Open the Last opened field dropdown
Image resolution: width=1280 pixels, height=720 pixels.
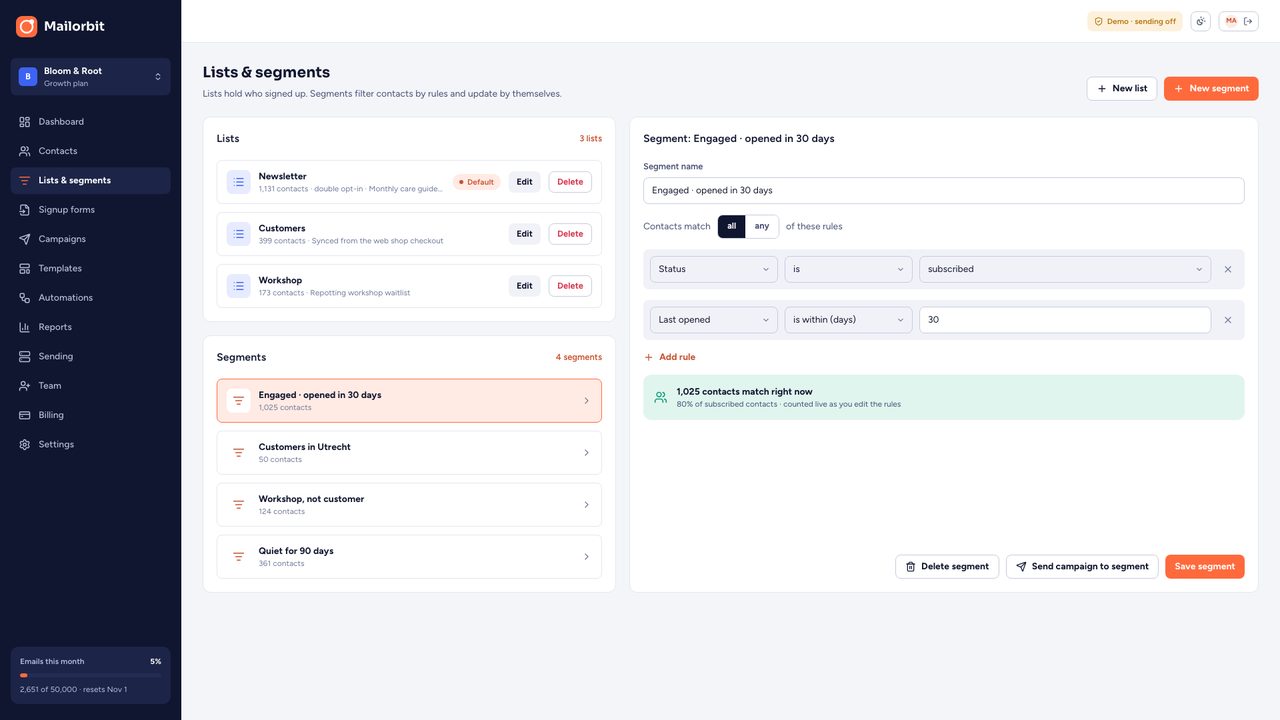click(x=714, y=320)
